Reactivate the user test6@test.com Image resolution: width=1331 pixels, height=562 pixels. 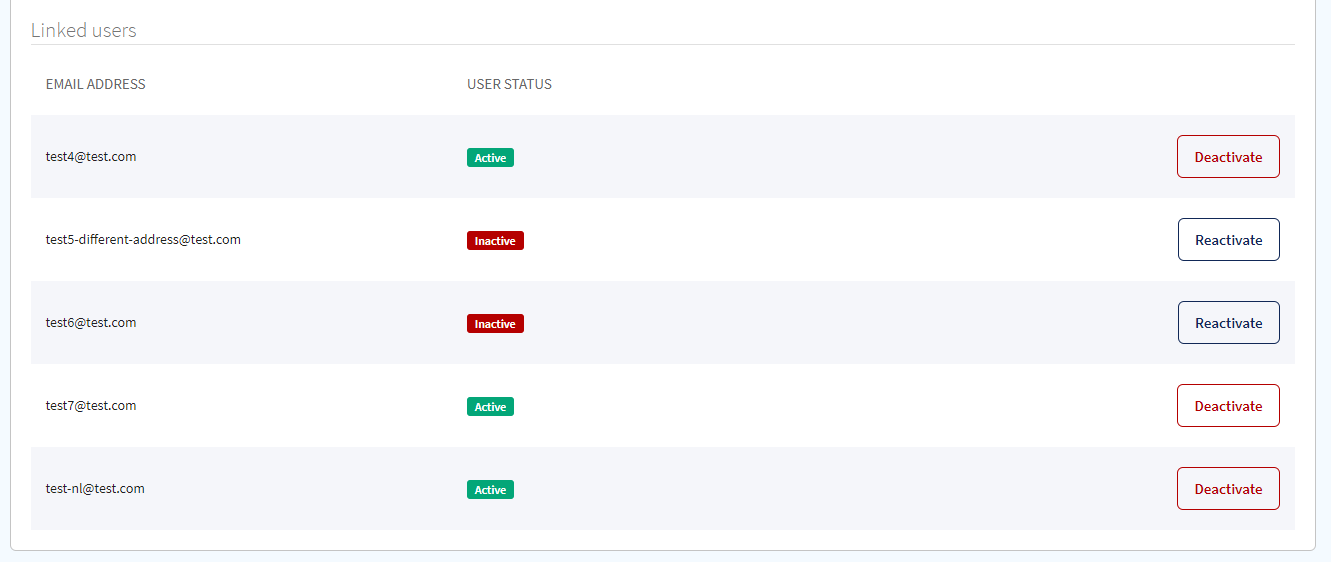click(1228, 323)
